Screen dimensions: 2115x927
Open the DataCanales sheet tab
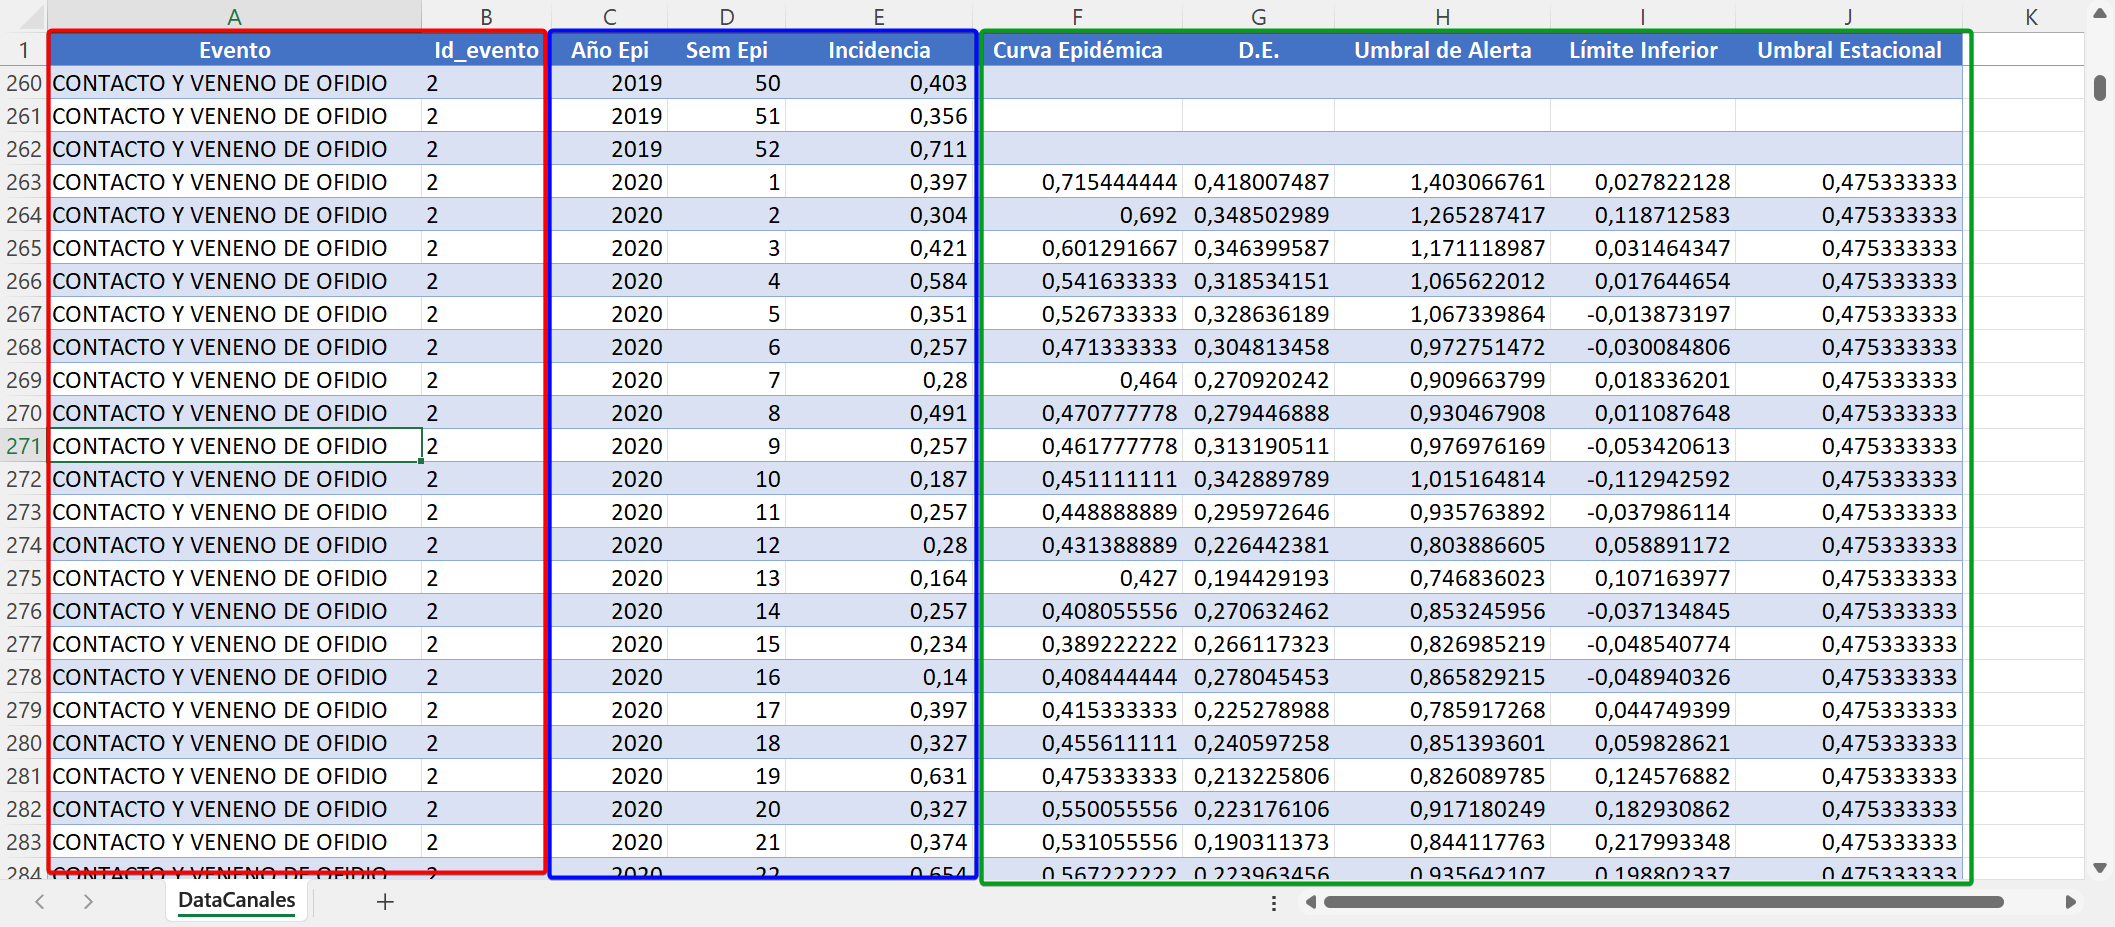pos(237,900)
